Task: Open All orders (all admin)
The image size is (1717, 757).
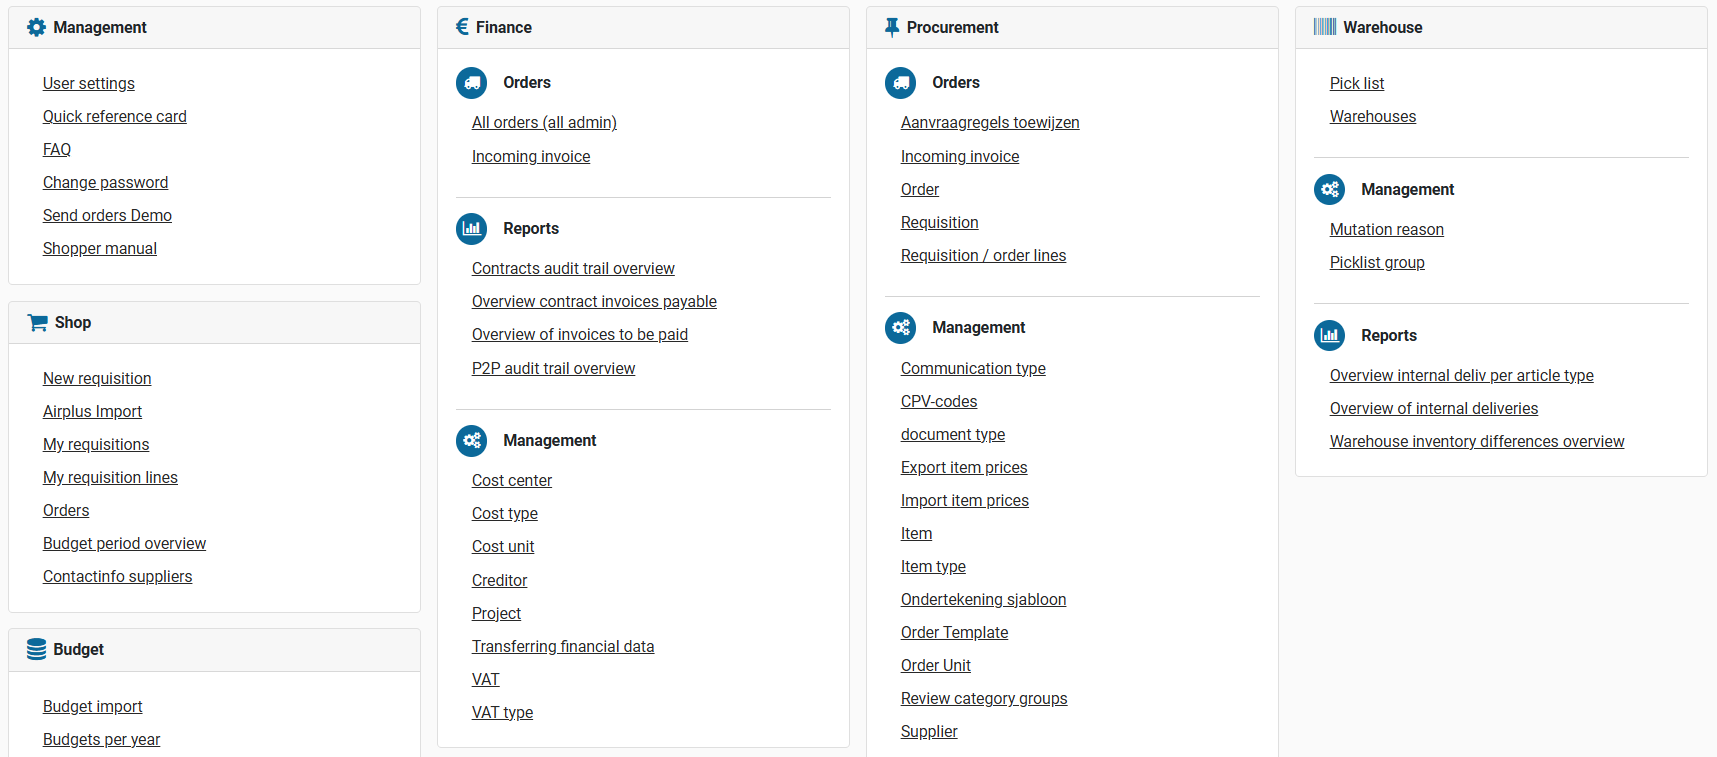Action: (x=544, y=123)
